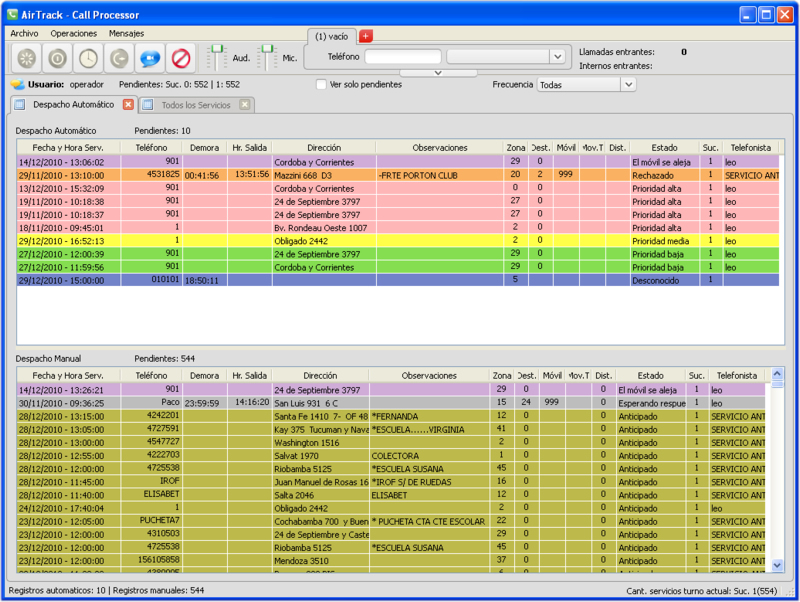Click the Mic. volume slider handle
The image size is (800, 602).
(x=267, y=49)
